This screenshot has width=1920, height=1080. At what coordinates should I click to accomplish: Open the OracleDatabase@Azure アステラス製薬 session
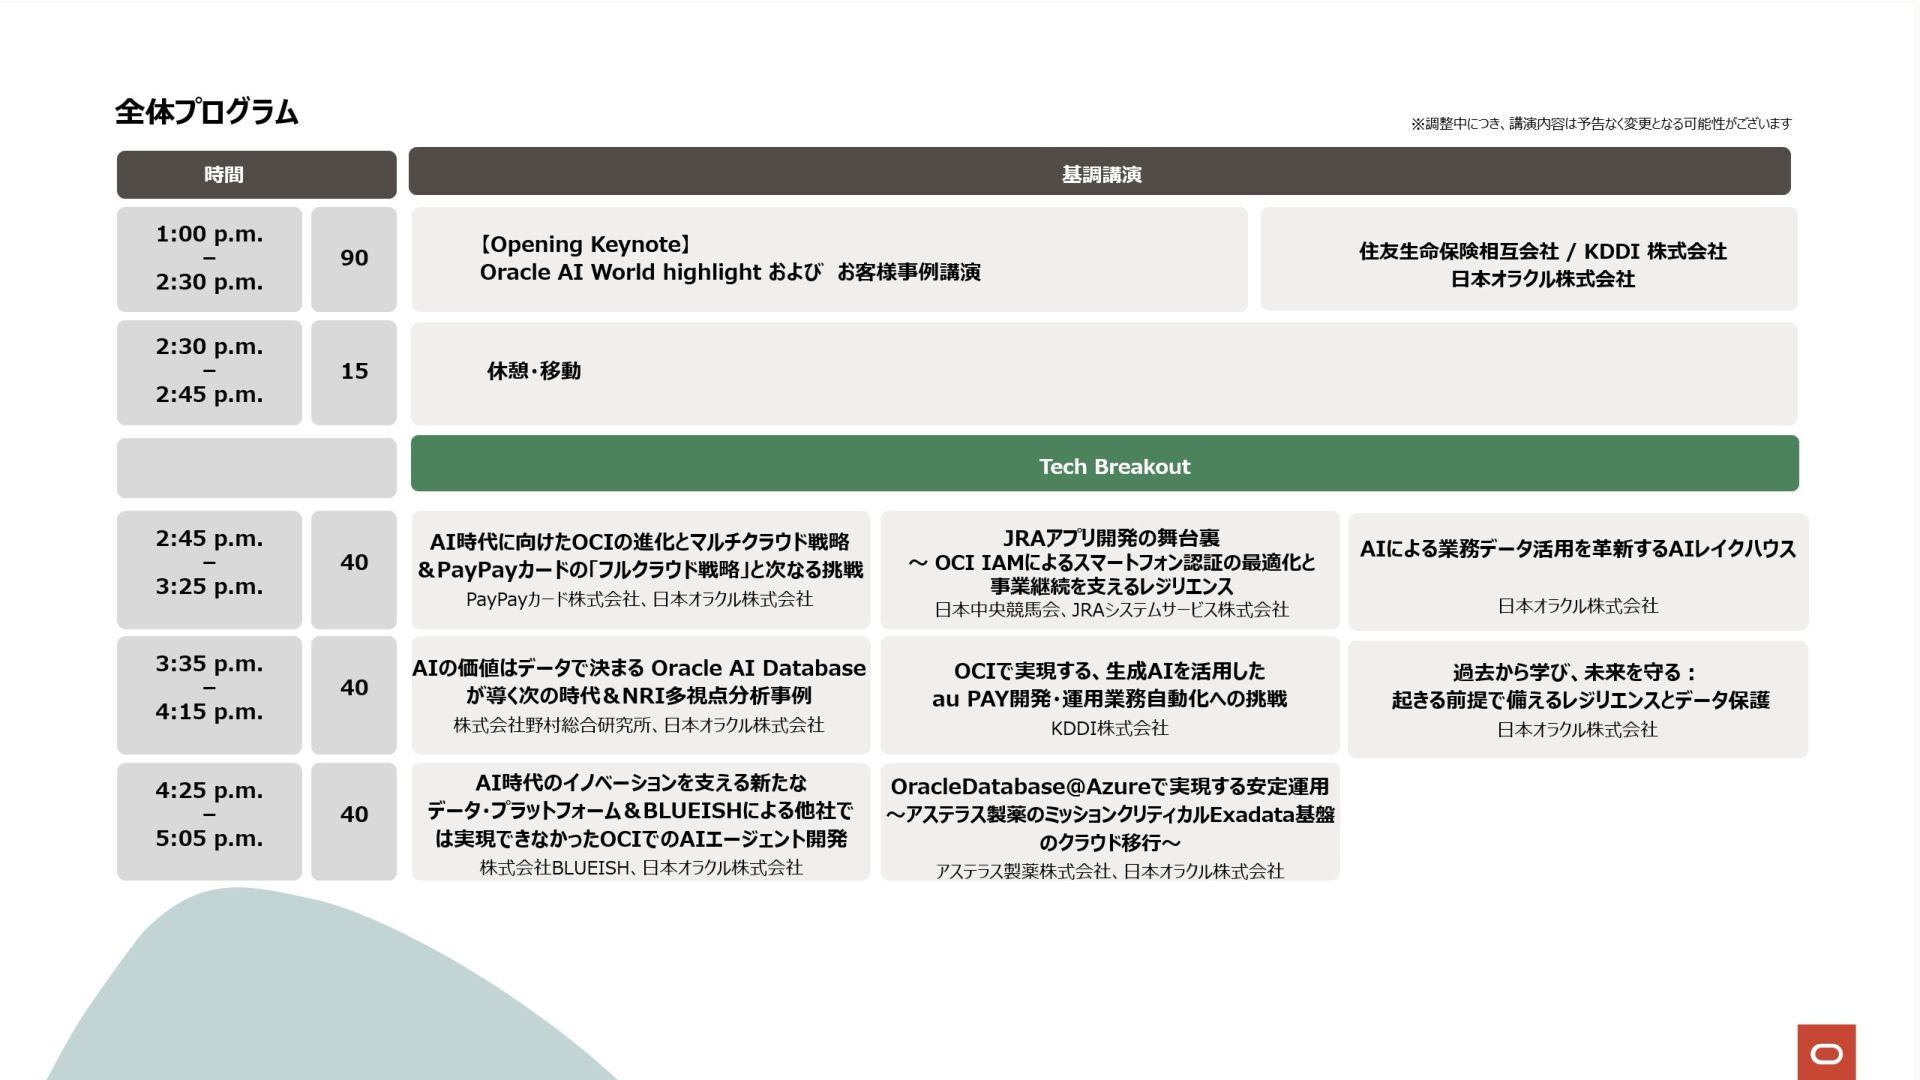[x=1109, y=824]
